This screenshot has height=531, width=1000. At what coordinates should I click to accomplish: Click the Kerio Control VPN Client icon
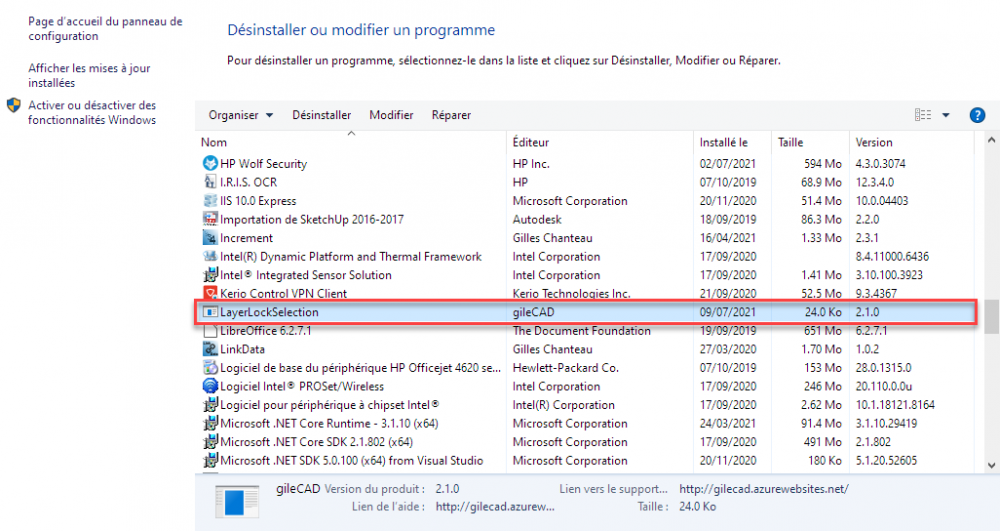point(210,293)
